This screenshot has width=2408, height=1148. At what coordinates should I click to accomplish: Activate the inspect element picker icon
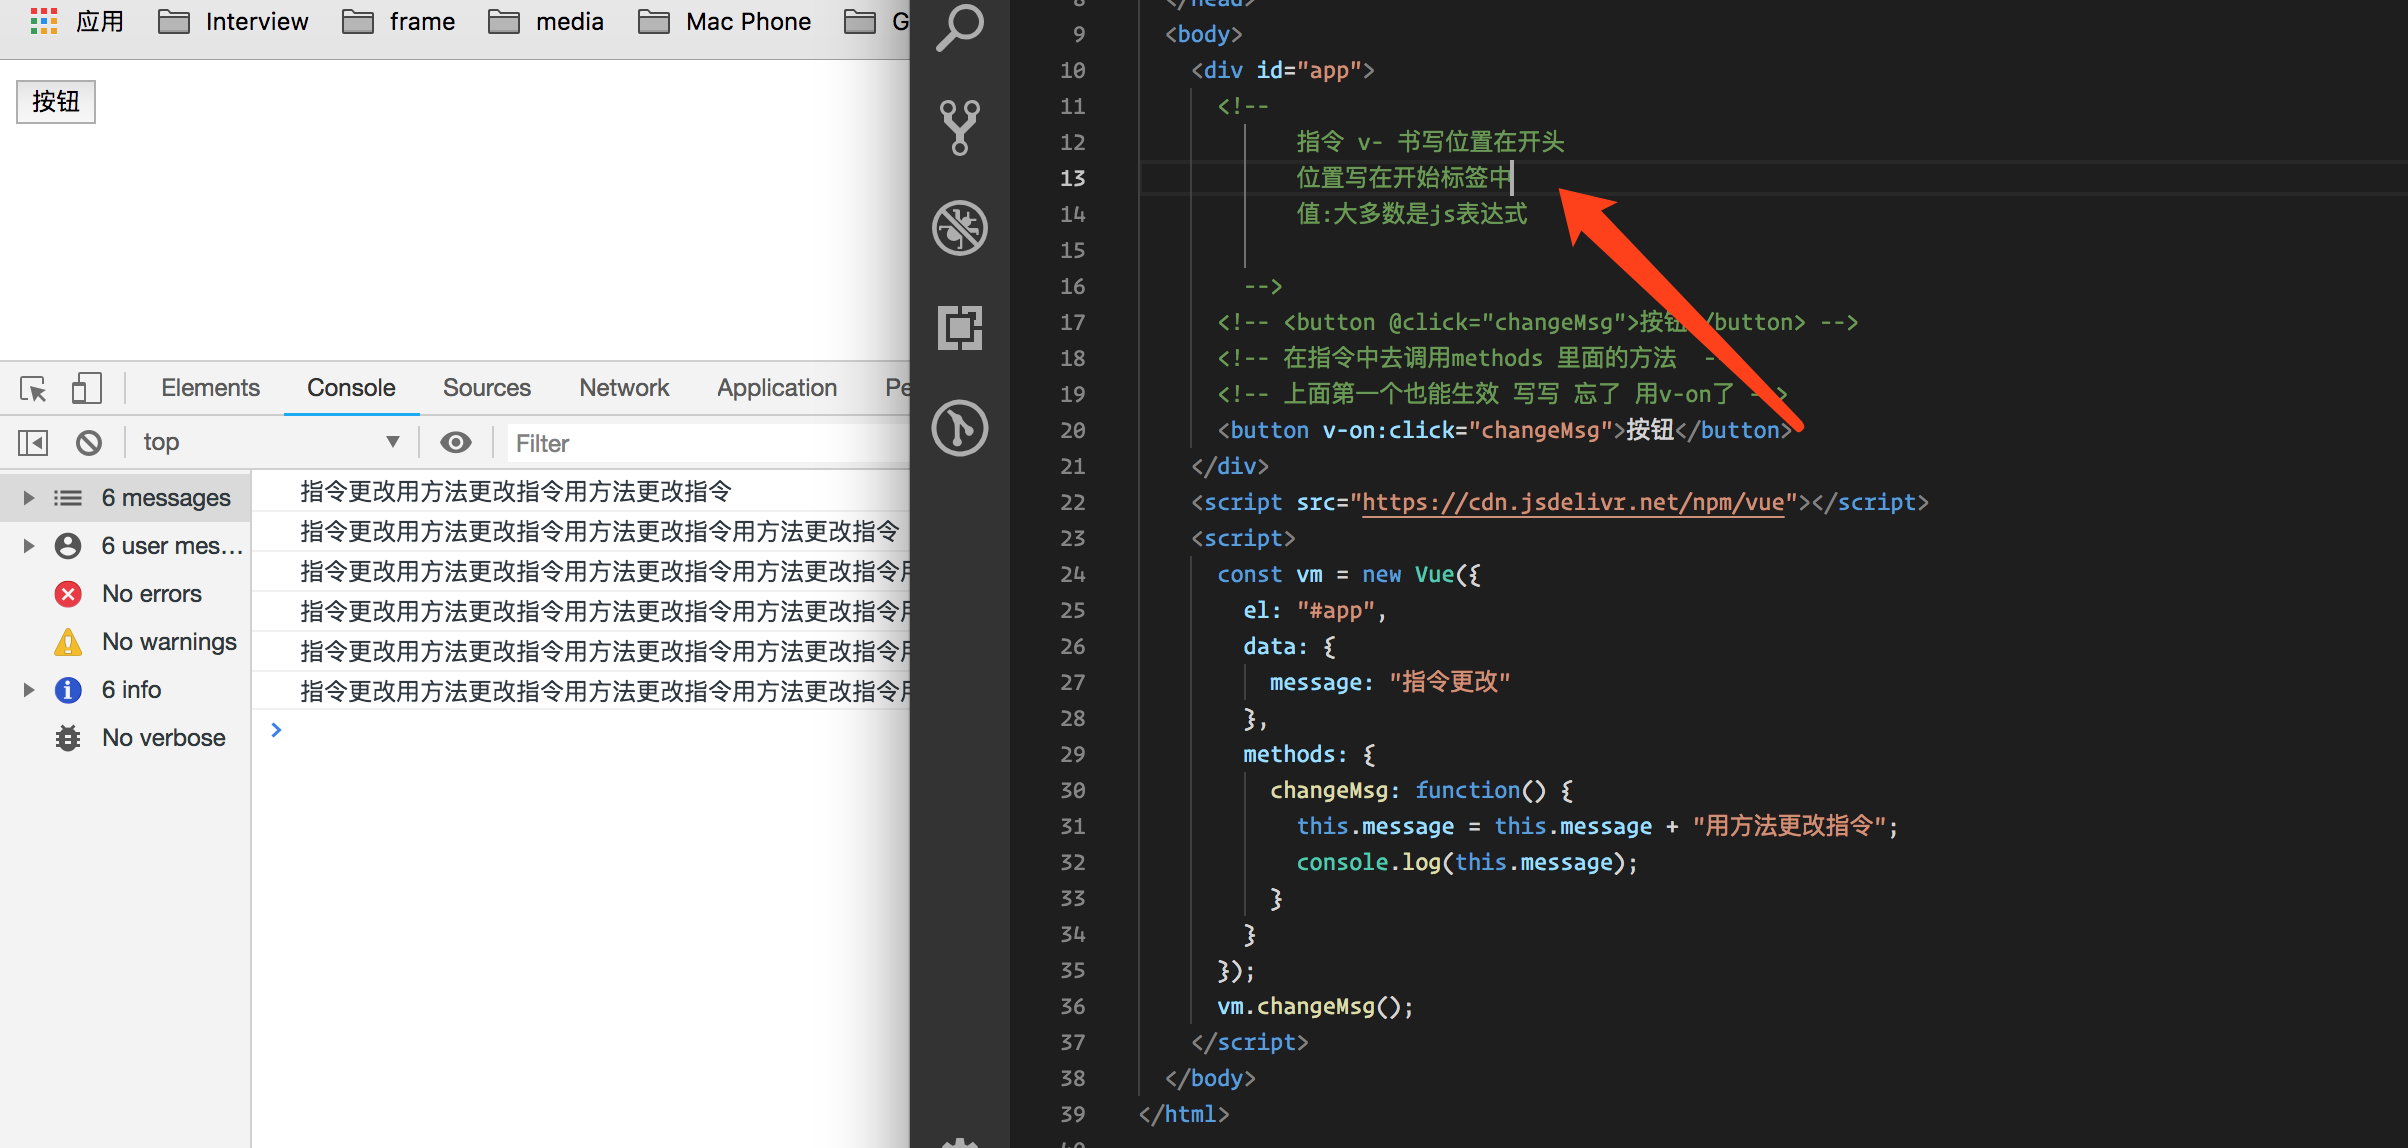(33, 388)
